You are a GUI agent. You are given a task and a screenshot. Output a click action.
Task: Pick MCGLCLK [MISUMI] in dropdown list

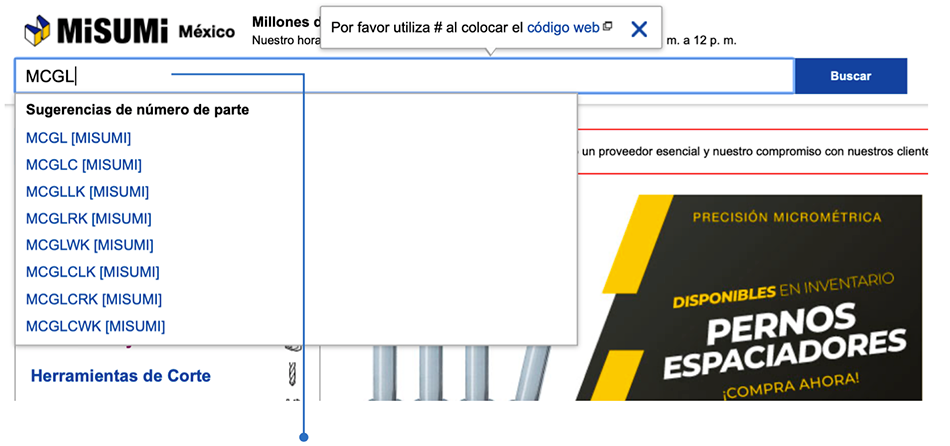click(x=92, y=272)
